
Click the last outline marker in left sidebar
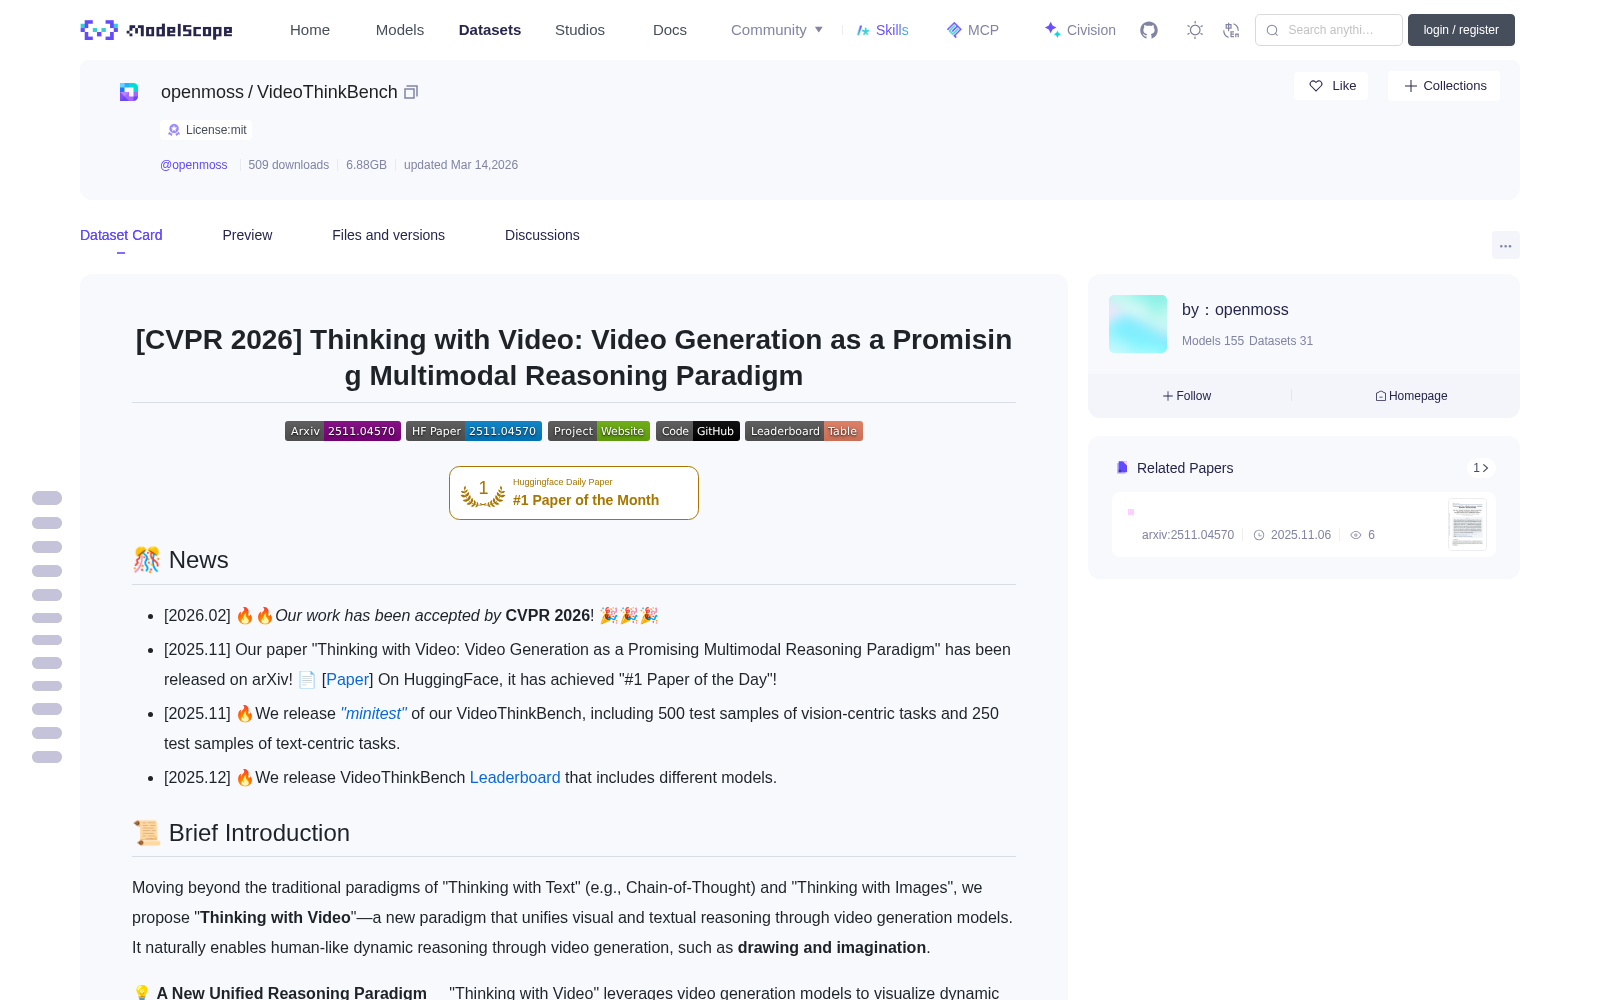coord(47,757)
